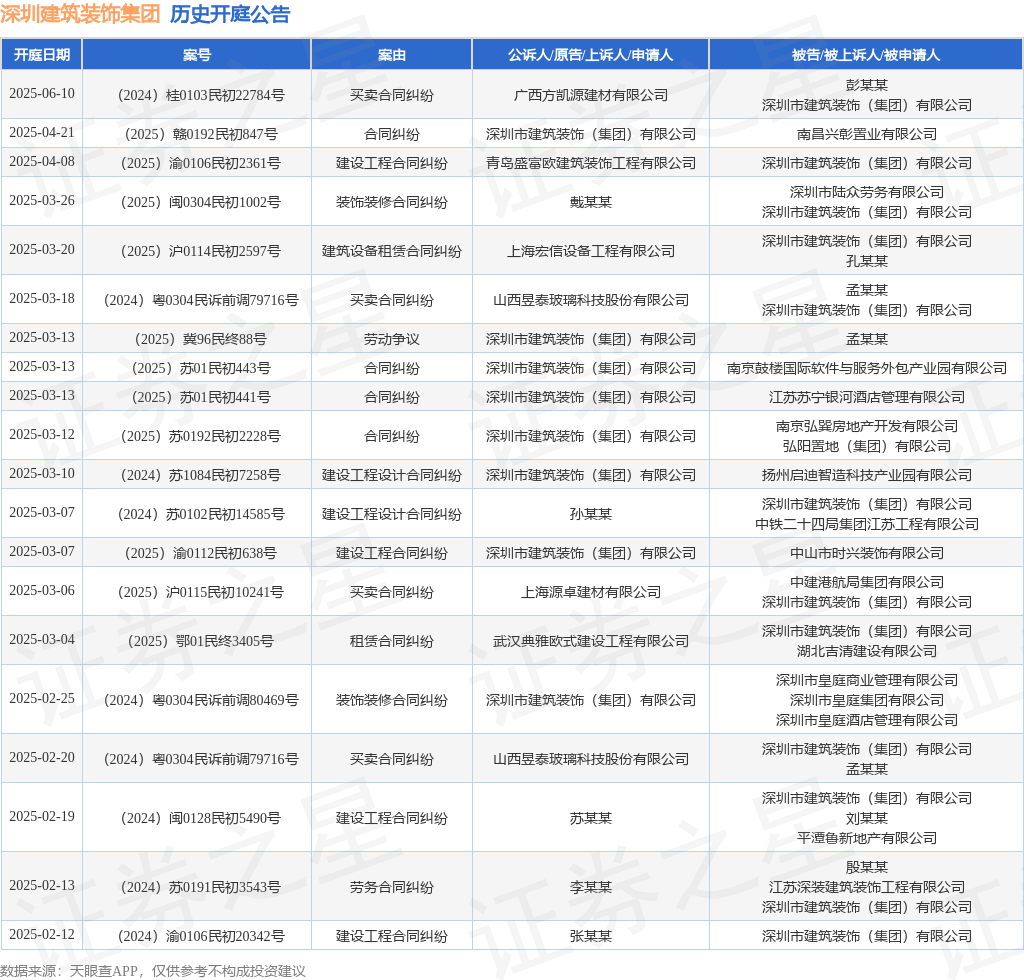Image resolution: width=1024 pixels, height=980 pixels.
Task: Click plaintiff 张某某
Action: [590, 937]
